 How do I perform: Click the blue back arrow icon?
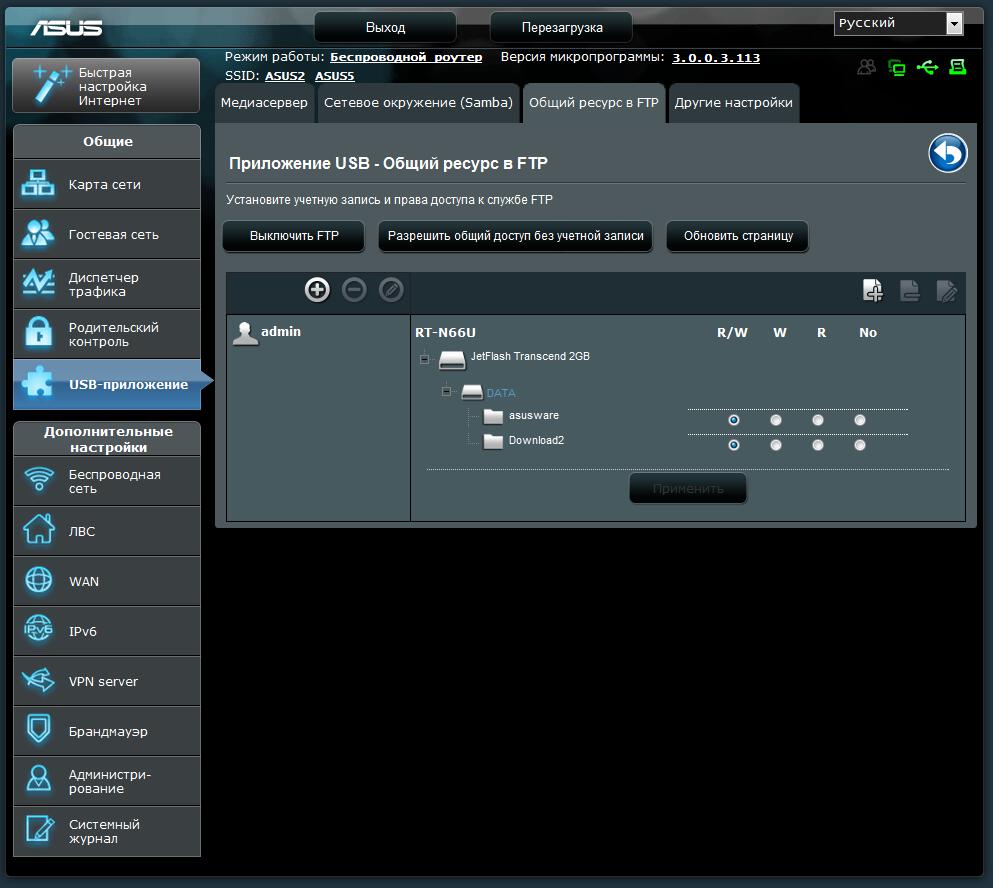pos(948,153)
